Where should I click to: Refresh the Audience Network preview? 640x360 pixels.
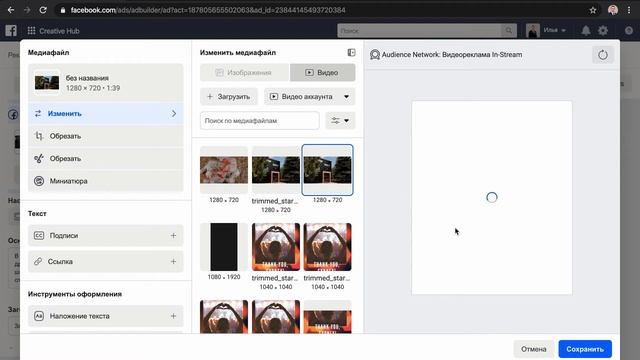pyautogui.click(x=603, y=55)
